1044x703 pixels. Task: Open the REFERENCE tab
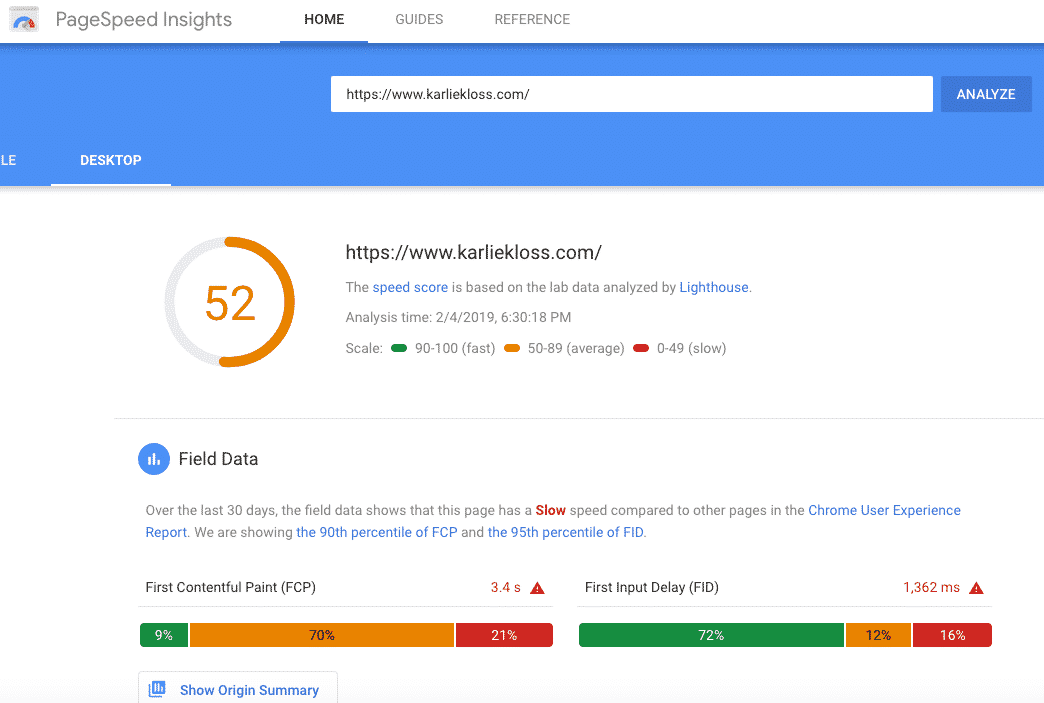pyautogui.click(x=532, y=20)
